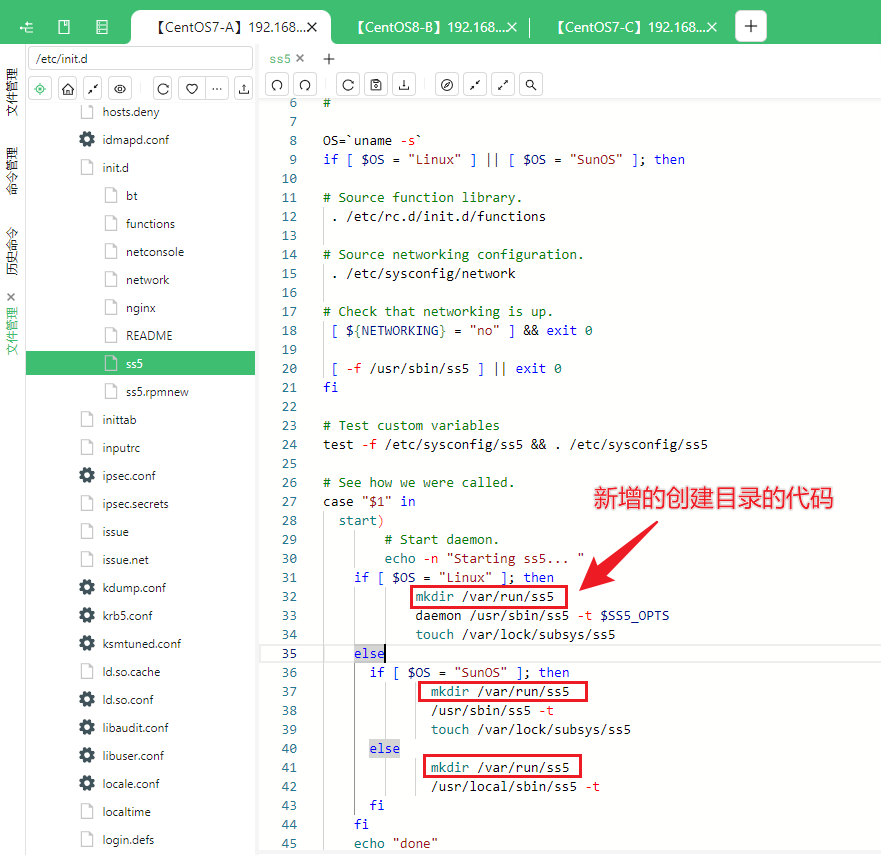Collapse the init.d folder in tree
Viewport: 881px width, 855px height.
(x=115, y=167)
